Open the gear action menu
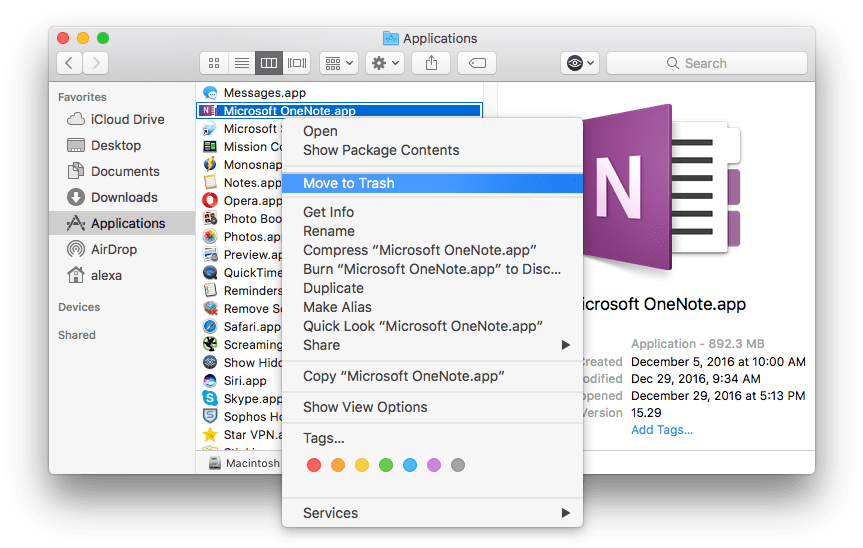The width and height of the screenshot is (863, 548). point(385,63)
